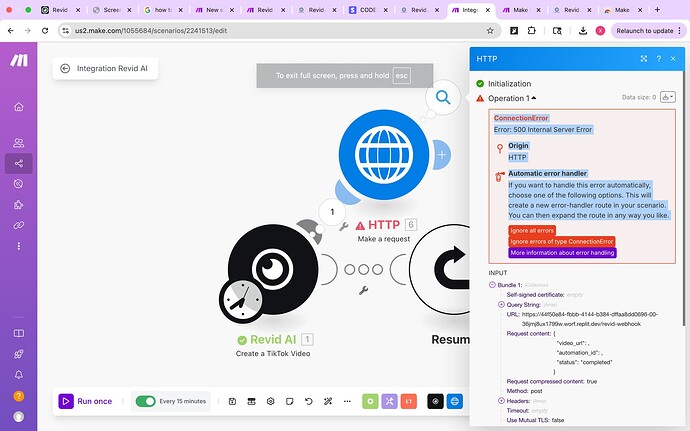This screenshot has height=431, width=690.
Task: Open browser downloads icon
Action: (x=583, y=30)
